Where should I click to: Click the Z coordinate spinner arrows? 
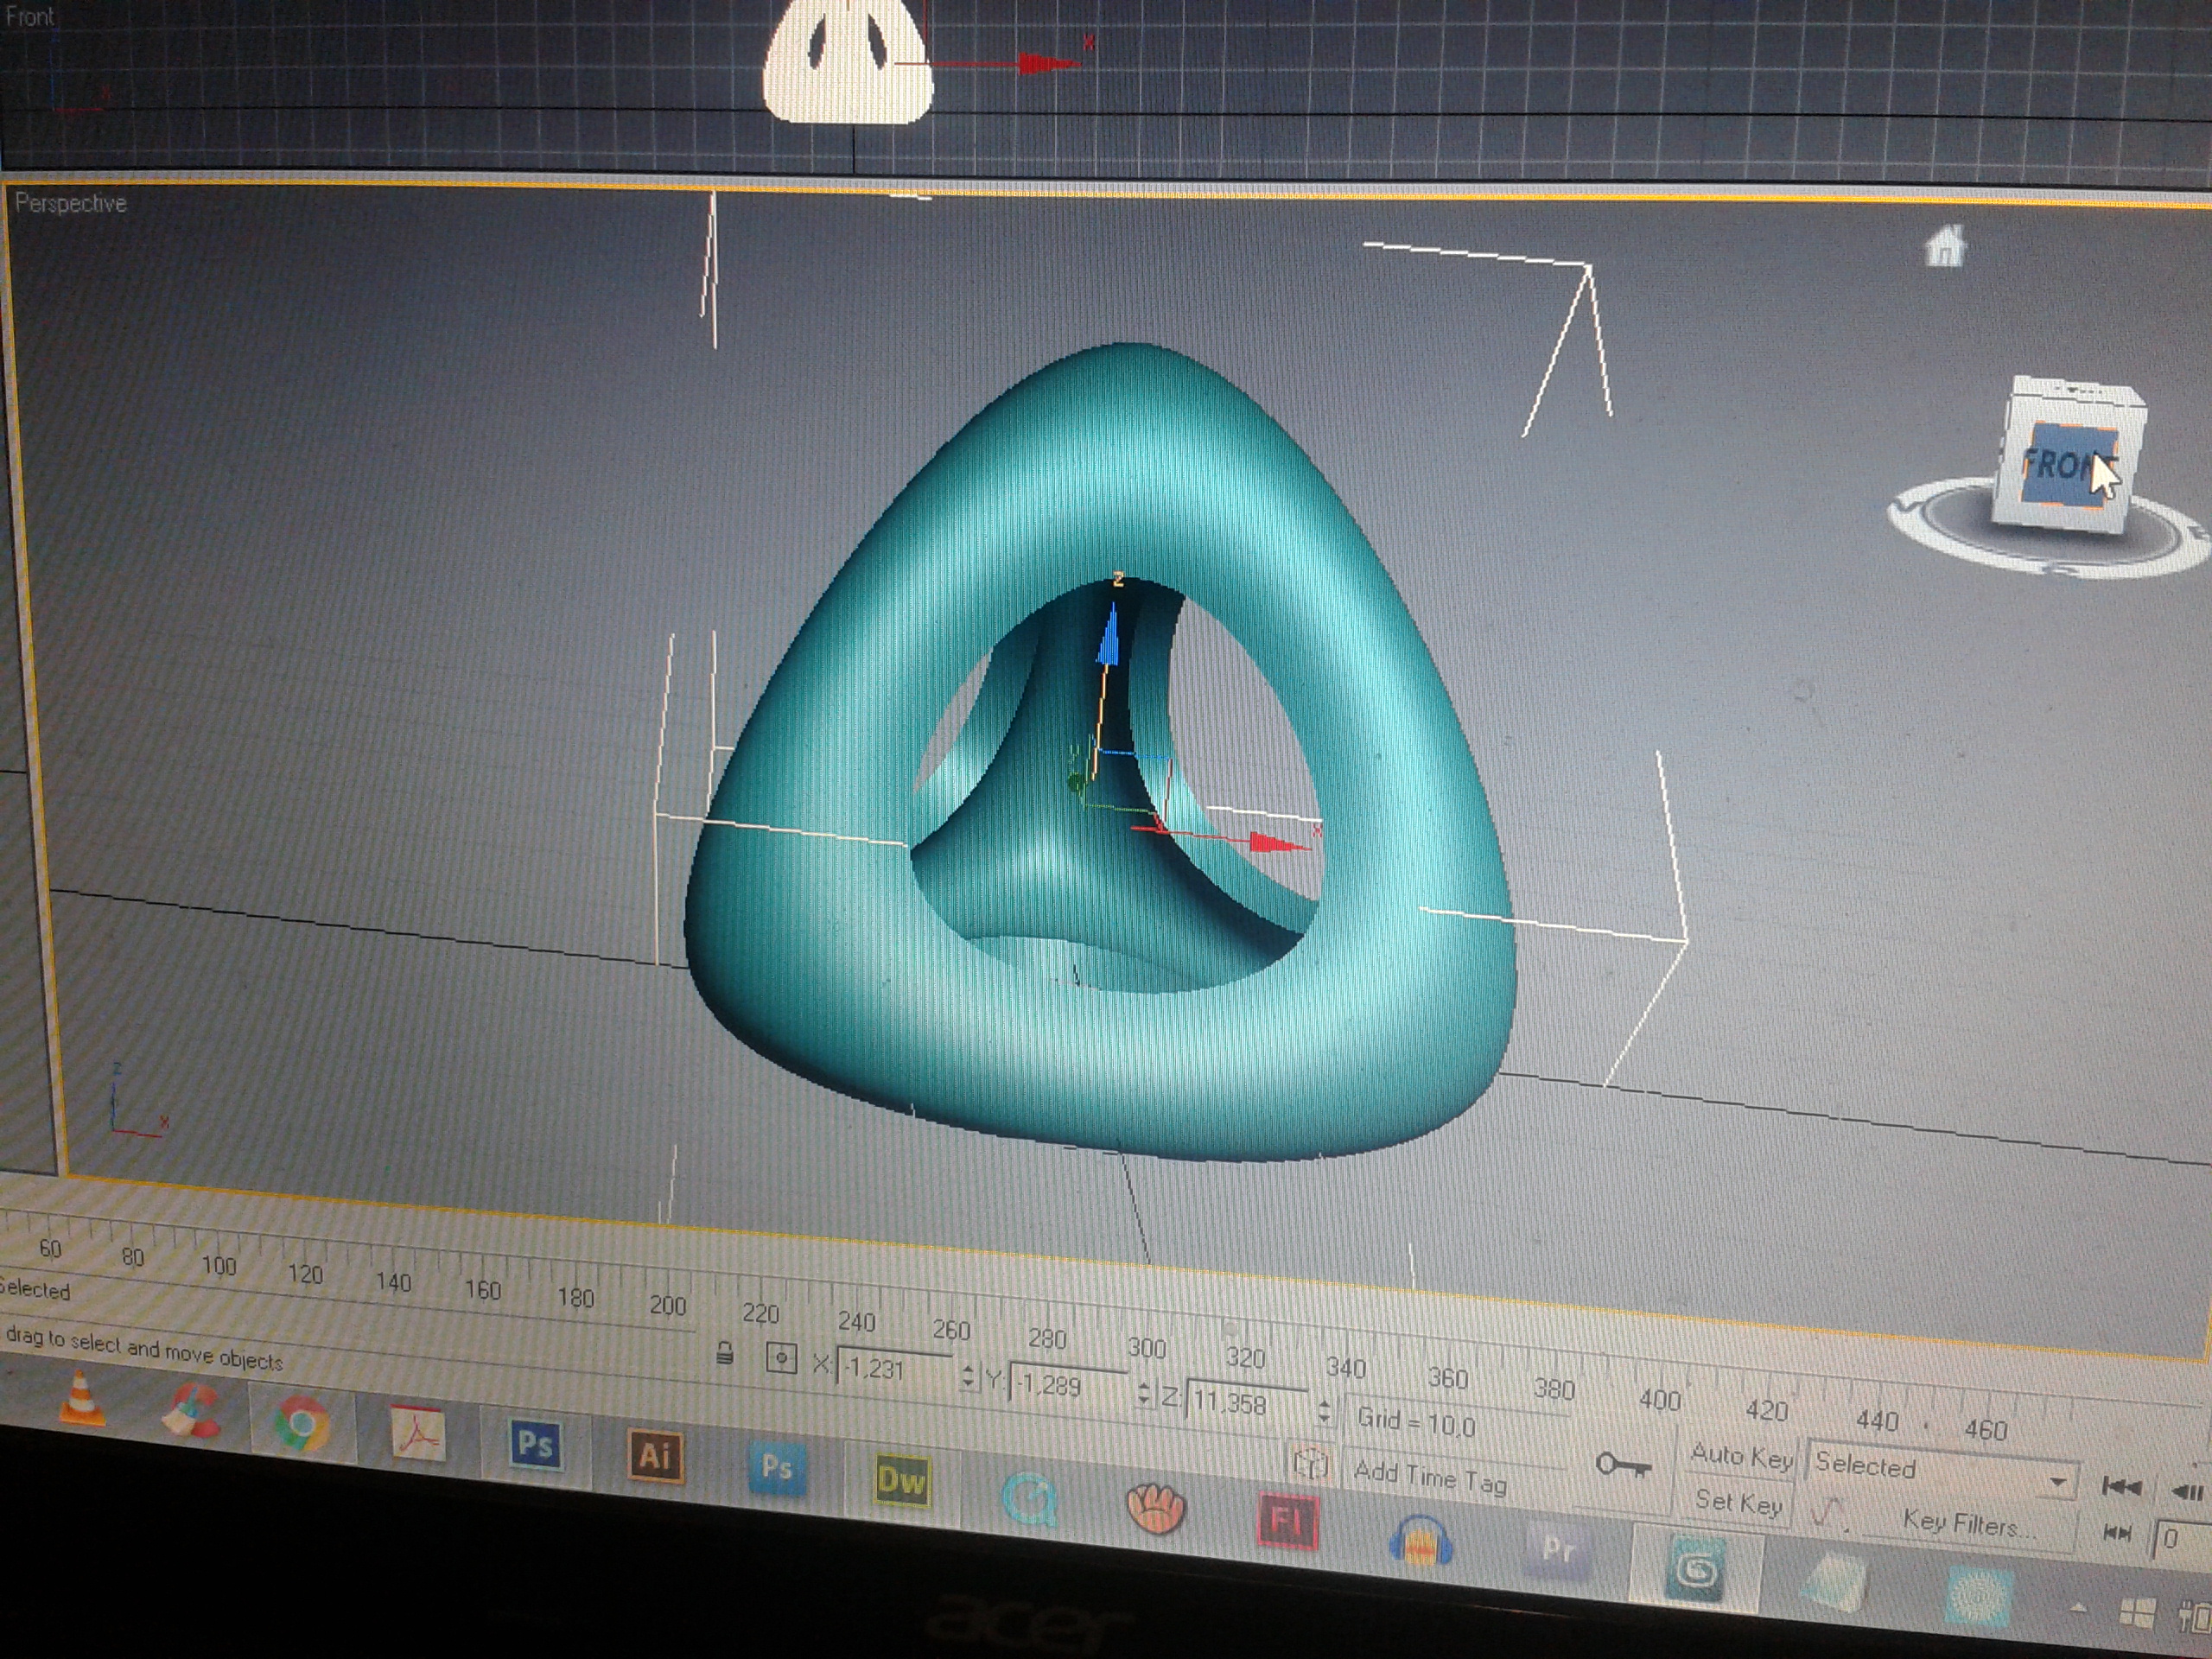1324,1410
